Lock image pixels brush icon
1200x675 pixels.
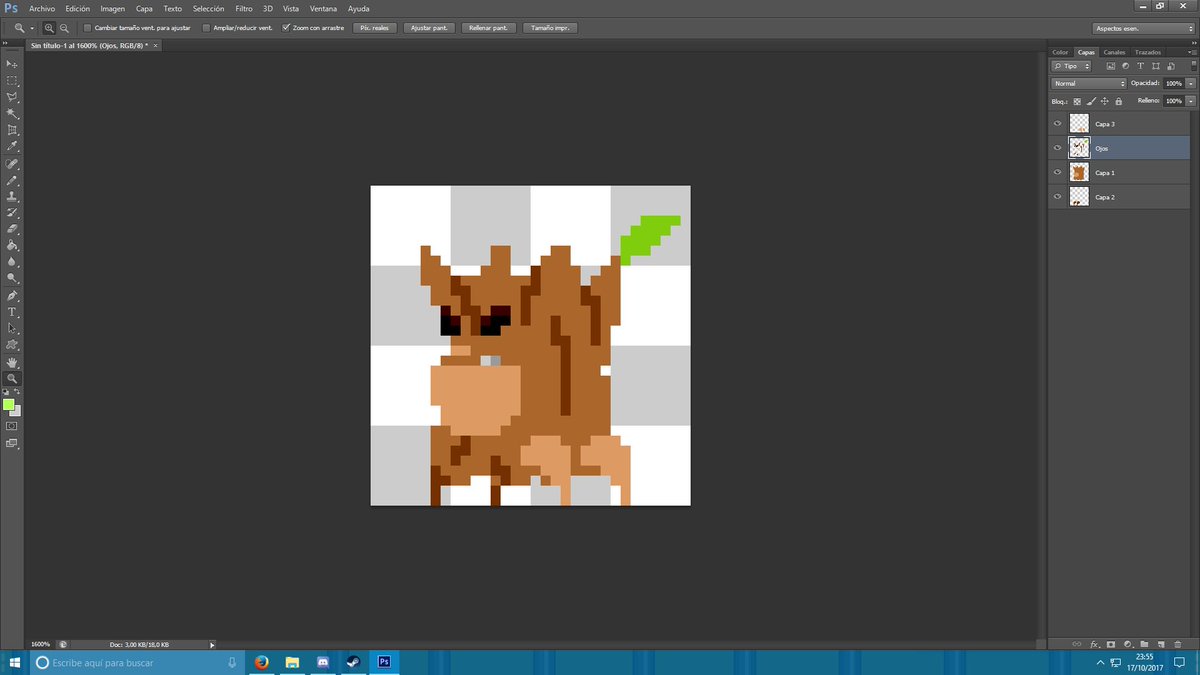tap(1091, 101)
